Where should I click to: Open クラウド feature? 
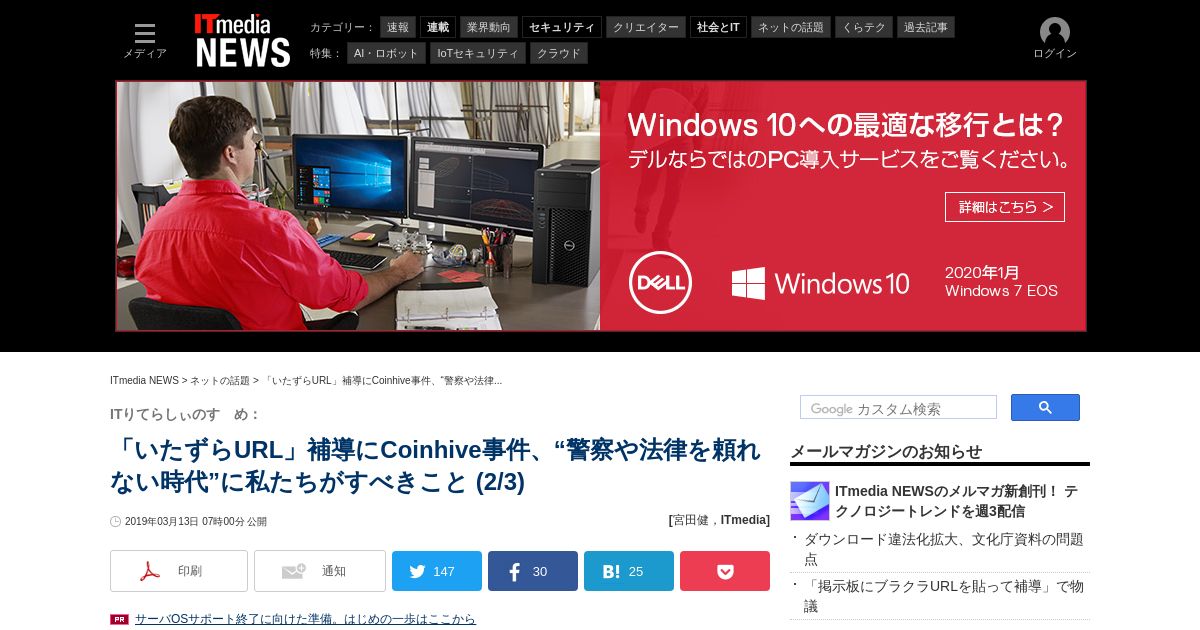tap(559, 53)
